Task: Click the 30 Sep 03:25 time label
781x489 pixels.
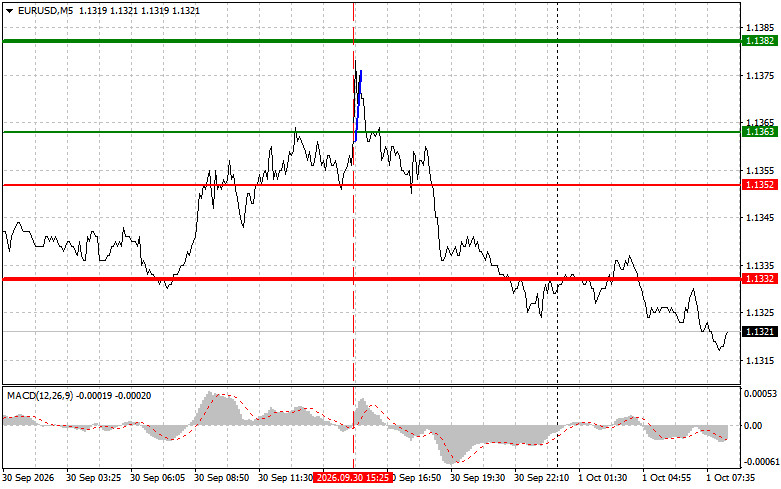Action: coord(93,478)
